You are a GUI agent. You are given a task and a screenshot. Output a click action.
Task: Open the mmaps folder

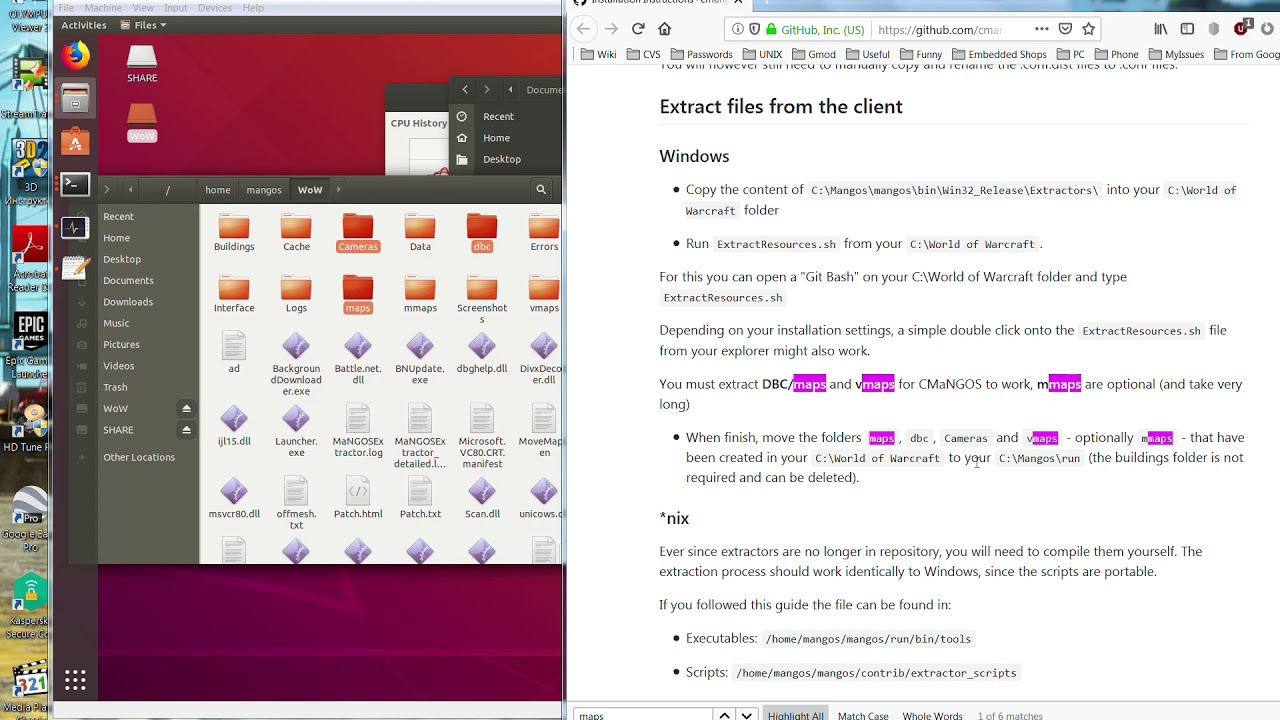pos(420,294)
